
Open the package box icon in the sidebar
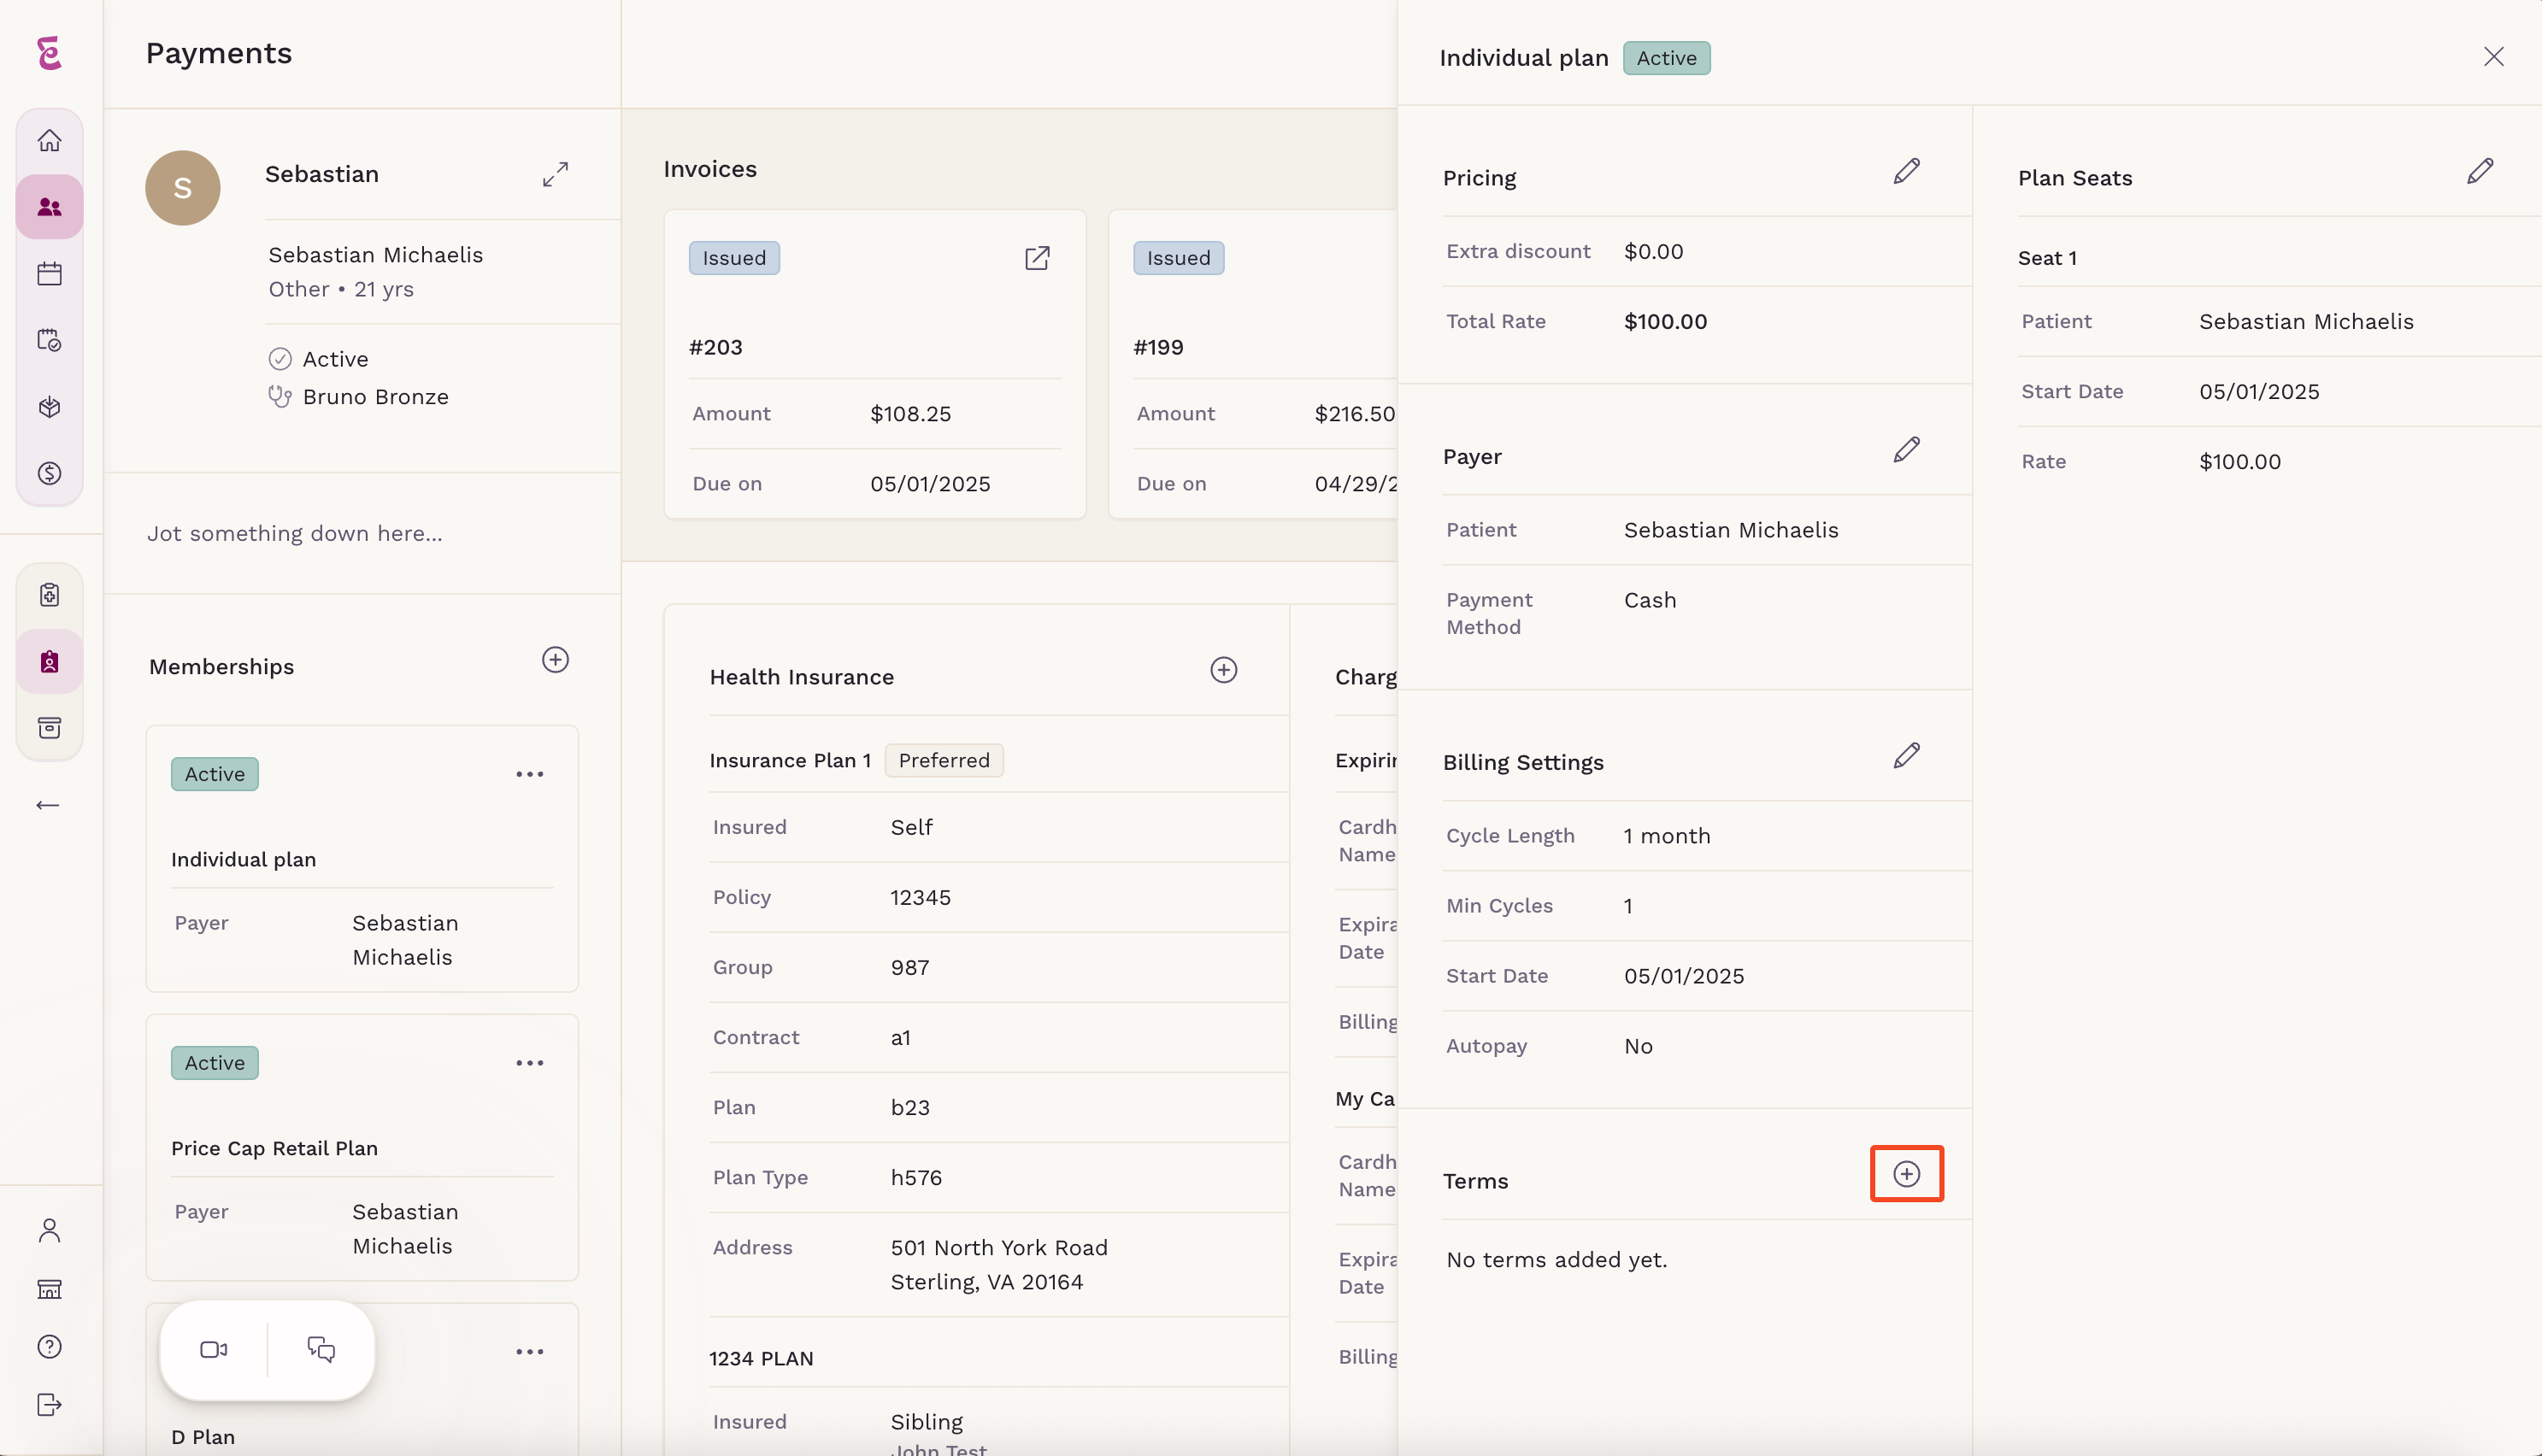coord(49,407)
